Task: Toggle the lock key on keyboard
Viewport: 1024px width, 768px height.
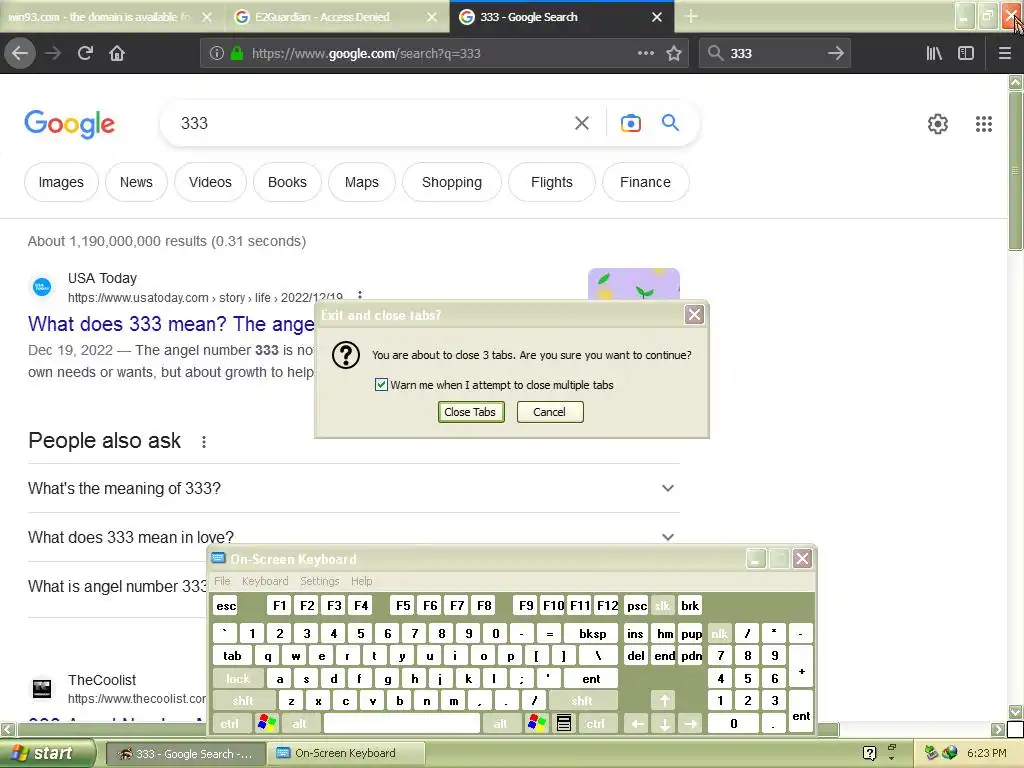Action: (x=238, y=679)
